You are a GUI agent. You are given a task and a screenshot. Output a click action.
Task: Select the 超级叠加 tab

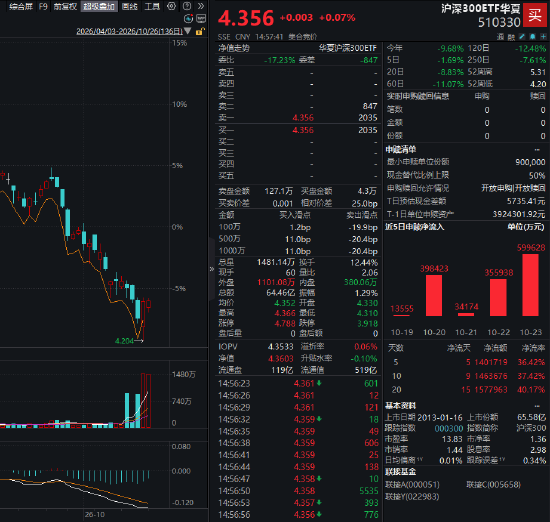point(99,6)
